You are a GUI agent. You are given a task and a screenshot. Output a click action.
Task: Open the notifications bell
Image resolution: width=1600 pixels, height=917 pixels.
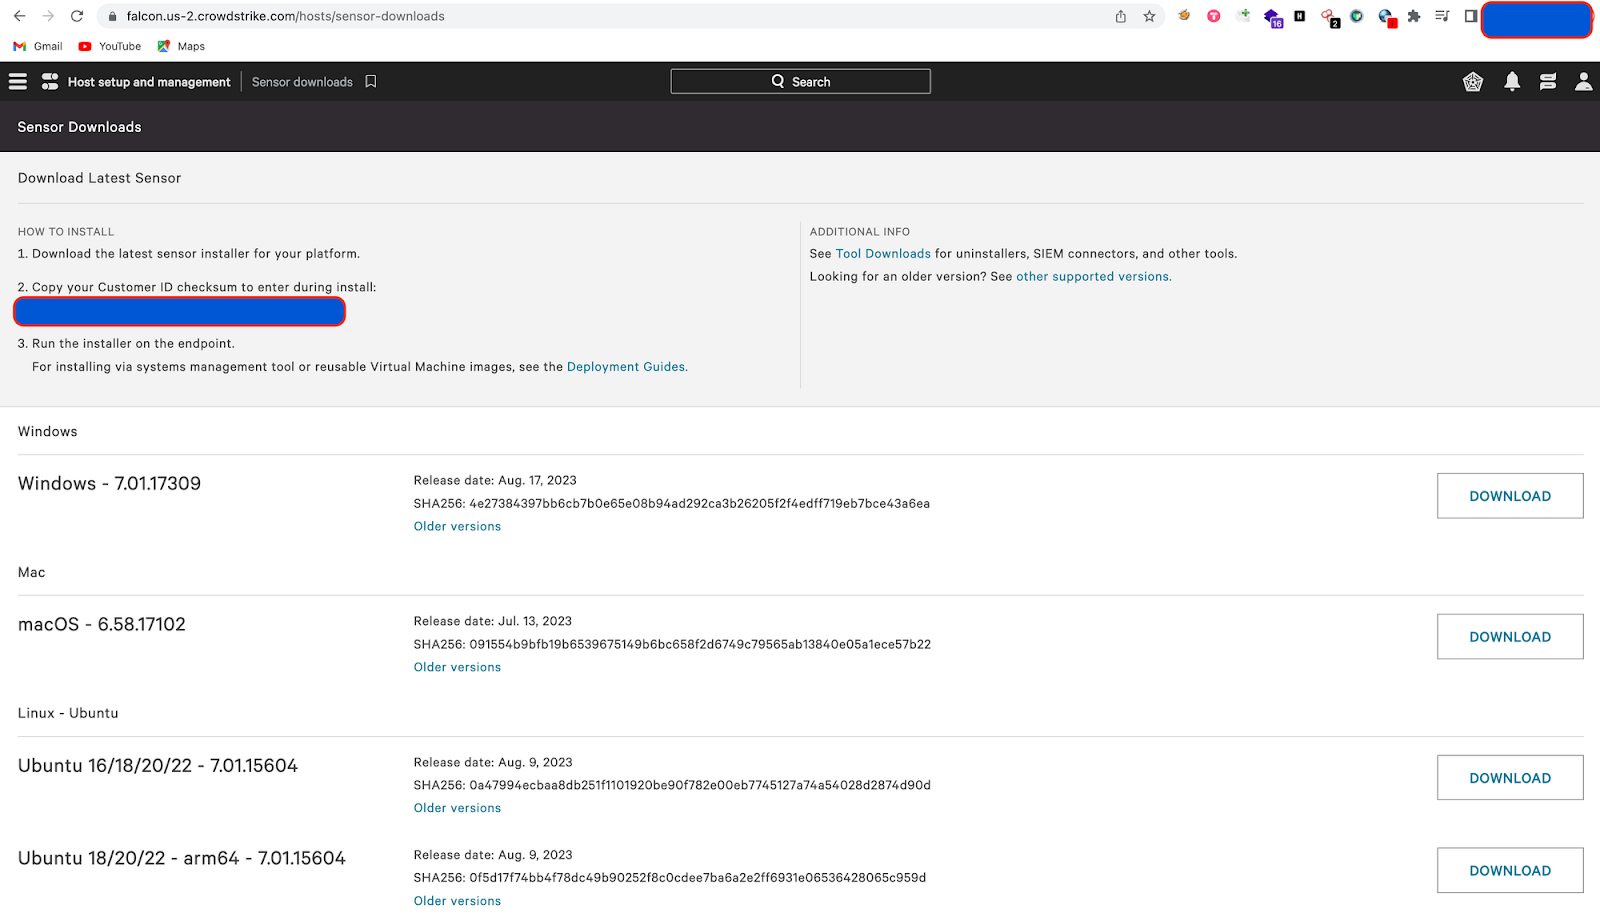tap(1512, 82)
